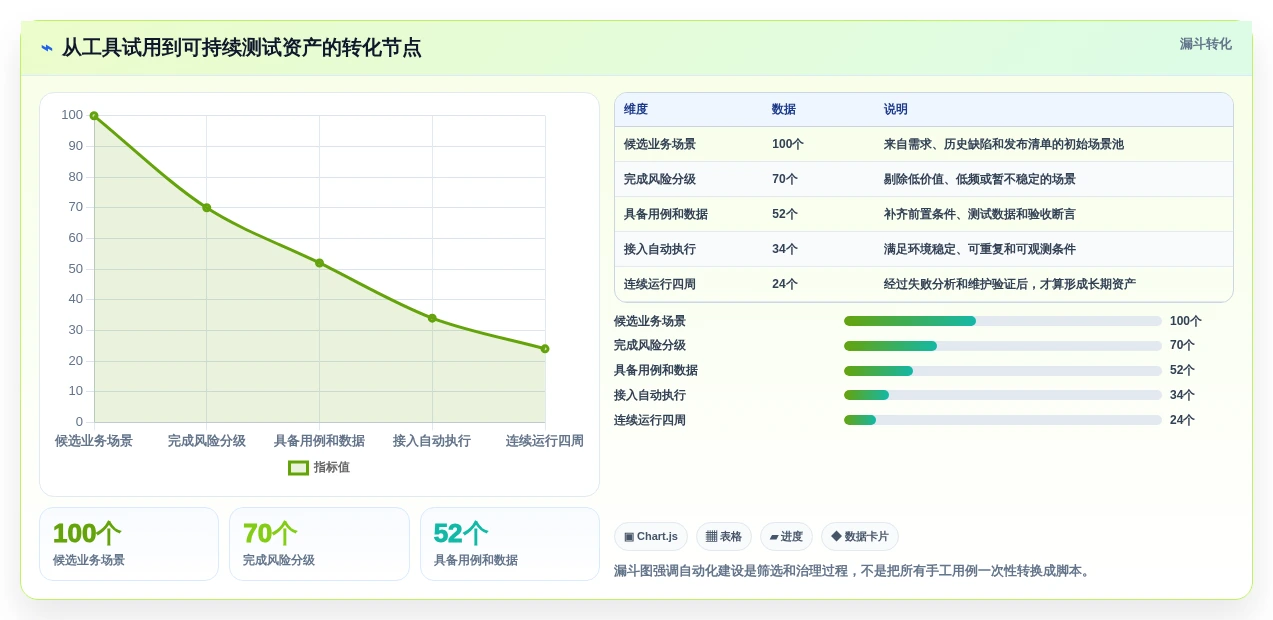The width and height of the screenshot is (1273, 620).
Task: Click description 补齐前置条件、测试数据和验收断言
Action: 980,214
